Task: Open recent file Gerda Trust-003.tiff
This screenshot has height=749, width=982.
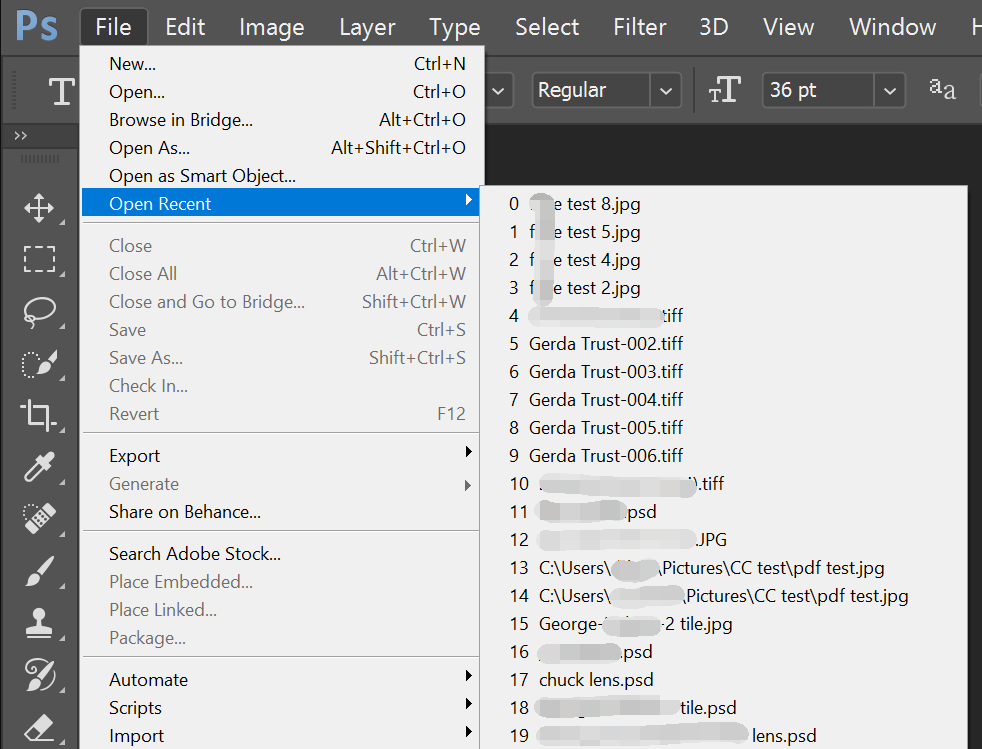Action: 723,371
